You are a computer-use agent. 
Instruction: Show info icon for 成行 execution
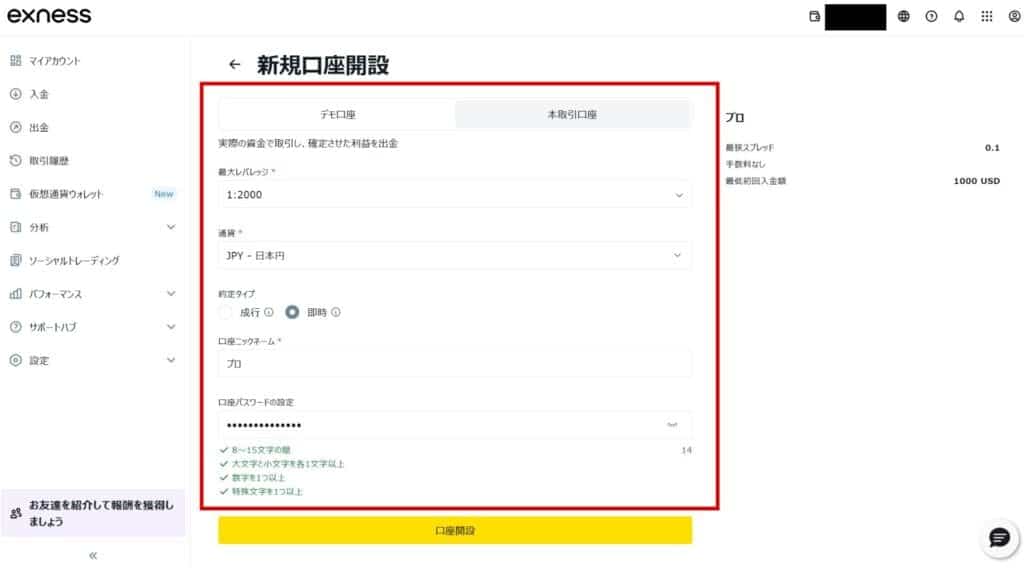click(x=268, y=312)
